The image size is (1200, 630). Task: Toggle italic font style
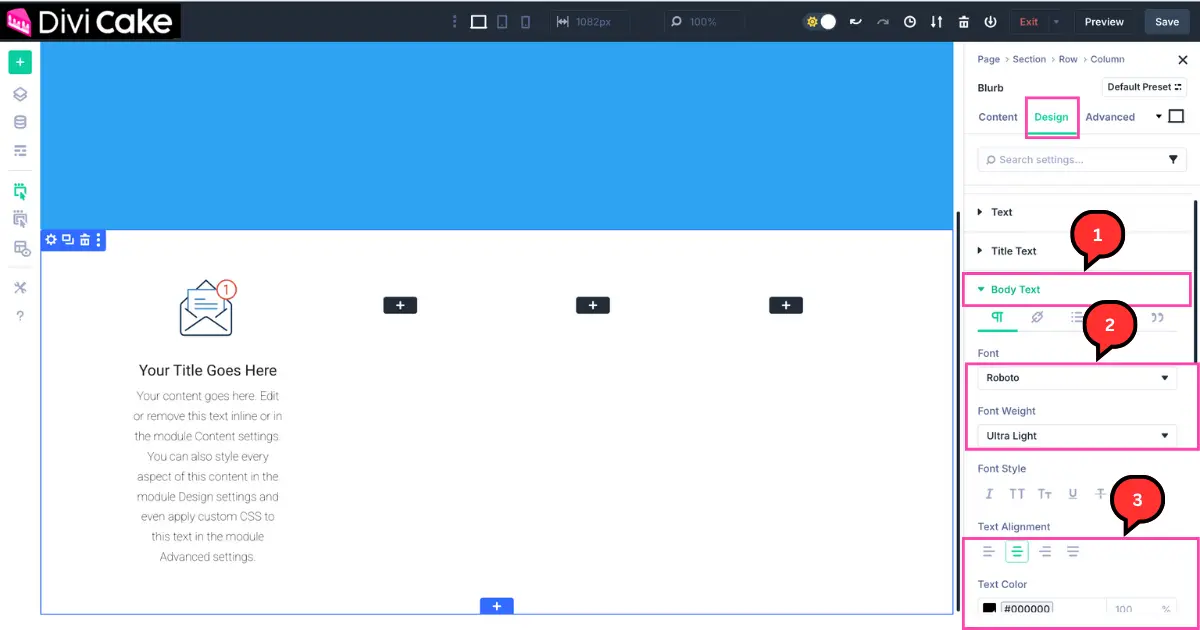pyautogui.click(x=989, y=494)
